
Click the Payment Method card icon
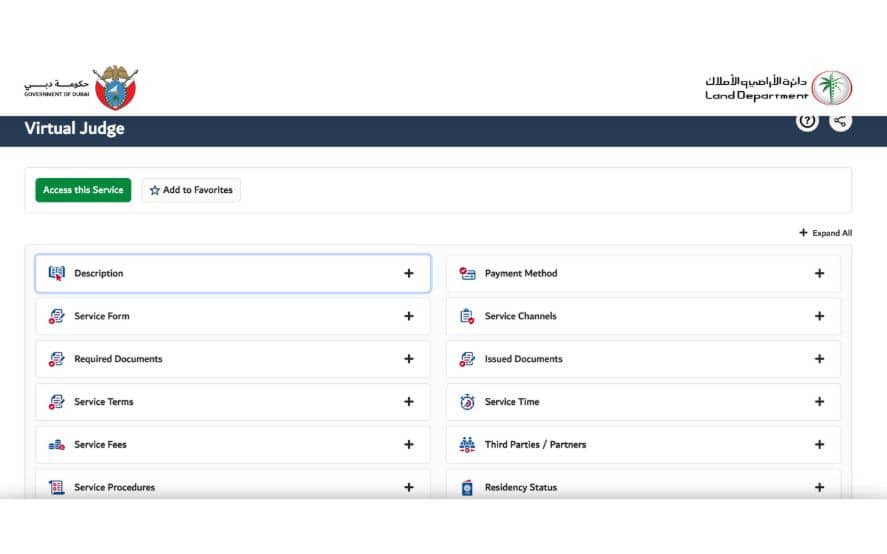pyautogui.click(x=467, y=273)
